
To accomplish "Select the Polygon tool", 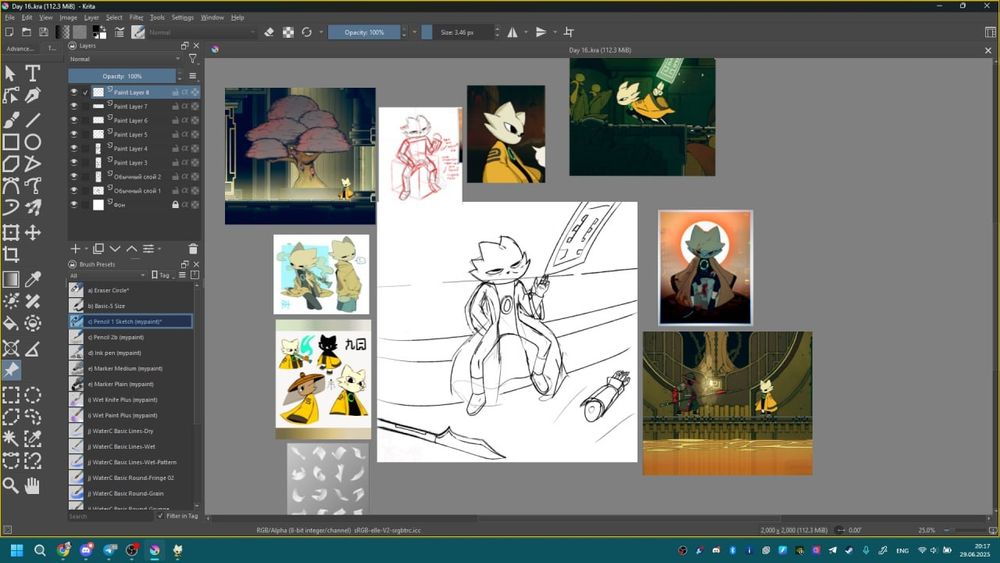I will pos(11,164).
